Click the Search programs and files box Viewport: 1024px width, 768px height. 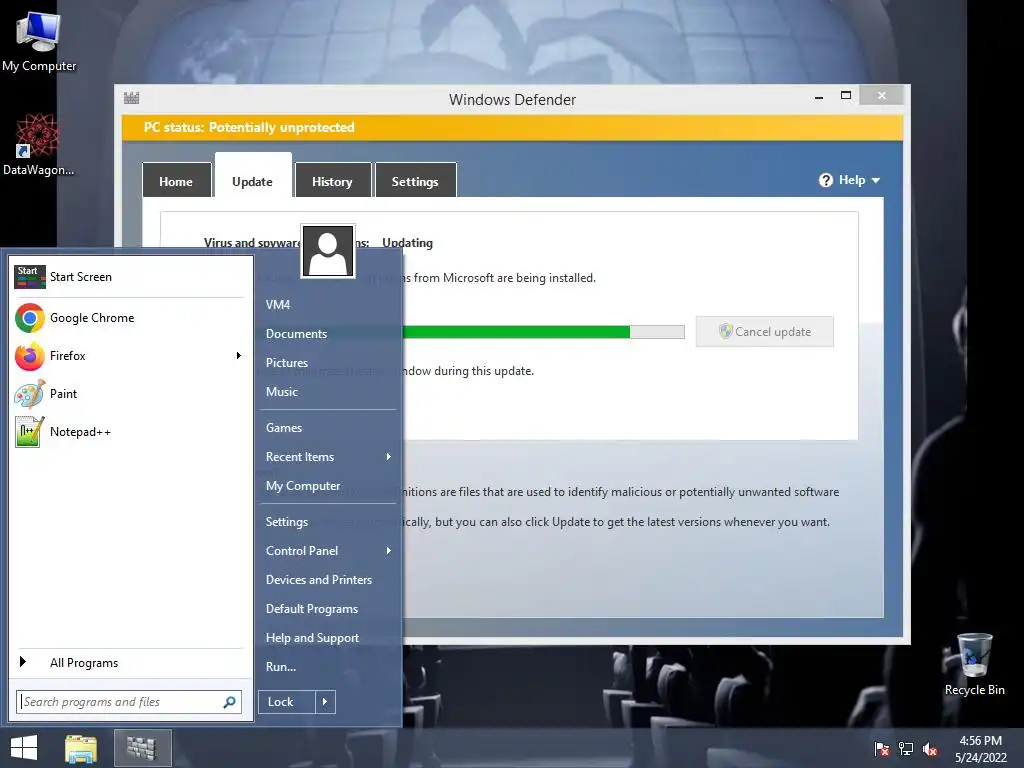click(x=129, y=702)
